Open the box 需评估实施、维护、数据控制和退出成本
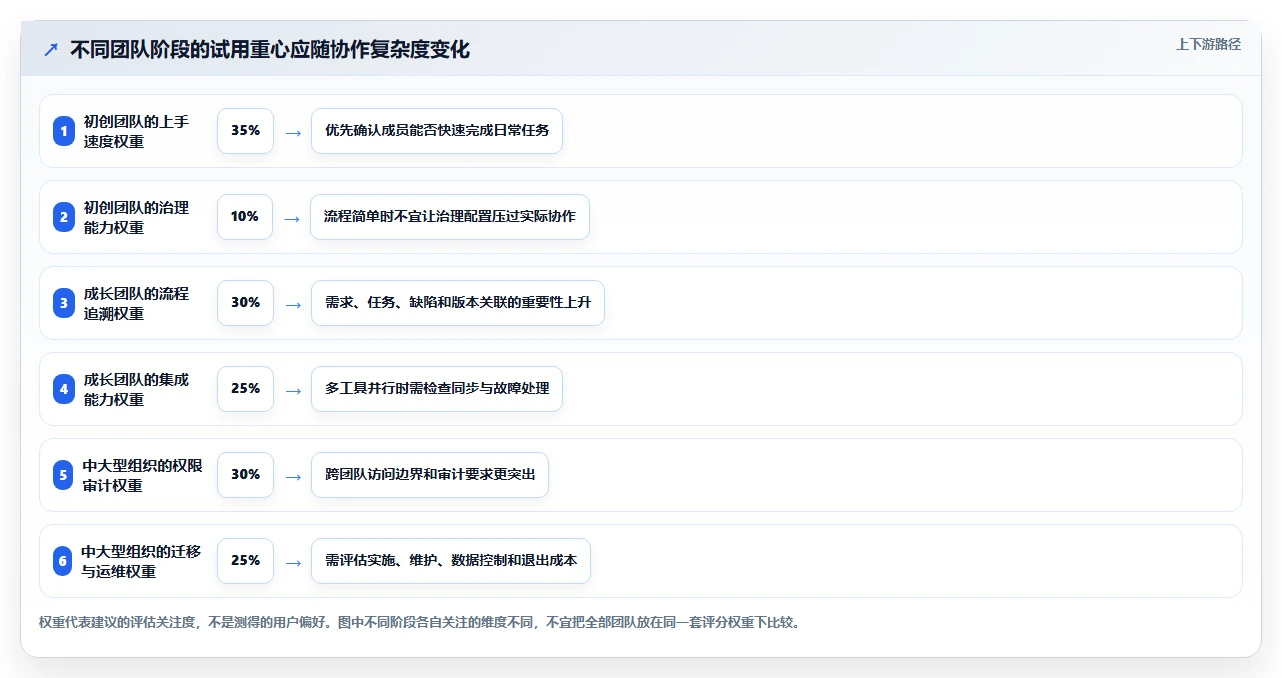The height and width of the screenshot is (678, 1282). click(x=451, y=561)
